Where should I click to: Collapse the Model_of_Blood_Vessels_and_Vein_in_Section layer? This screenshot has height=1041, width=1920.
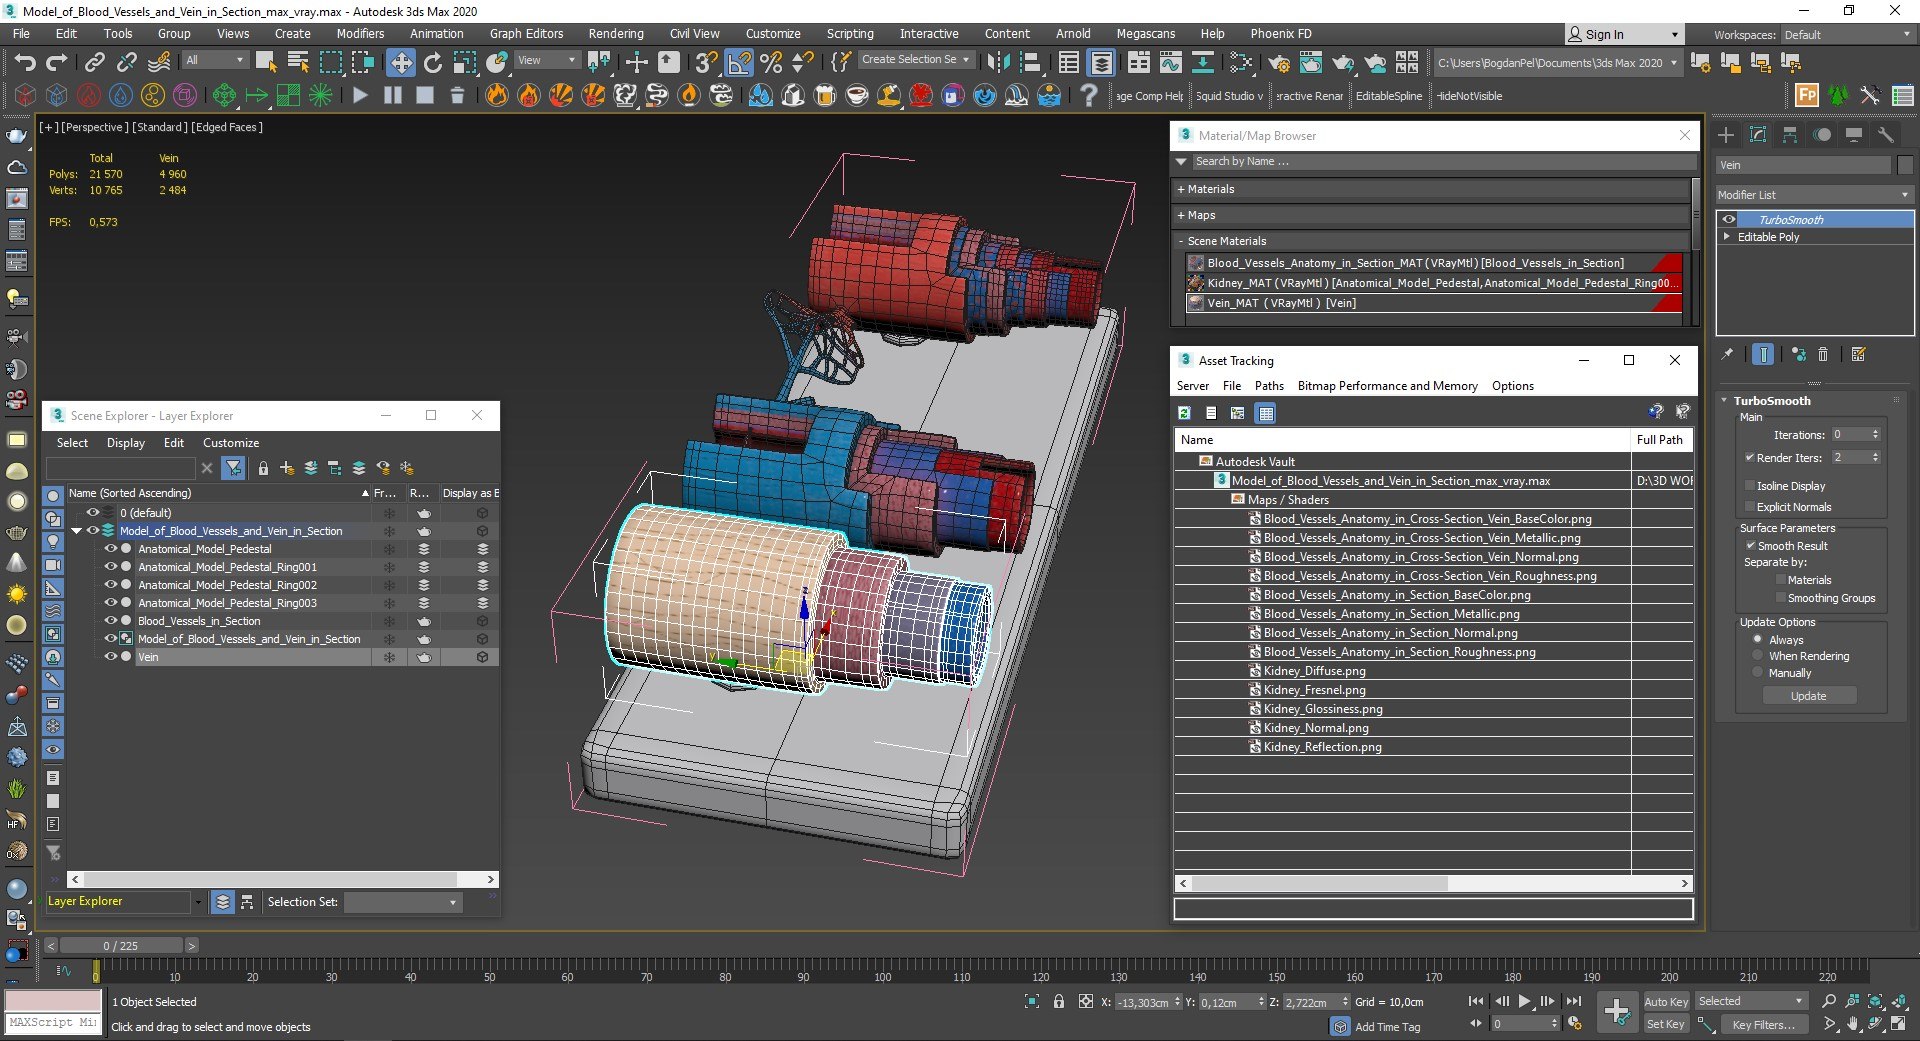[76, 531]
